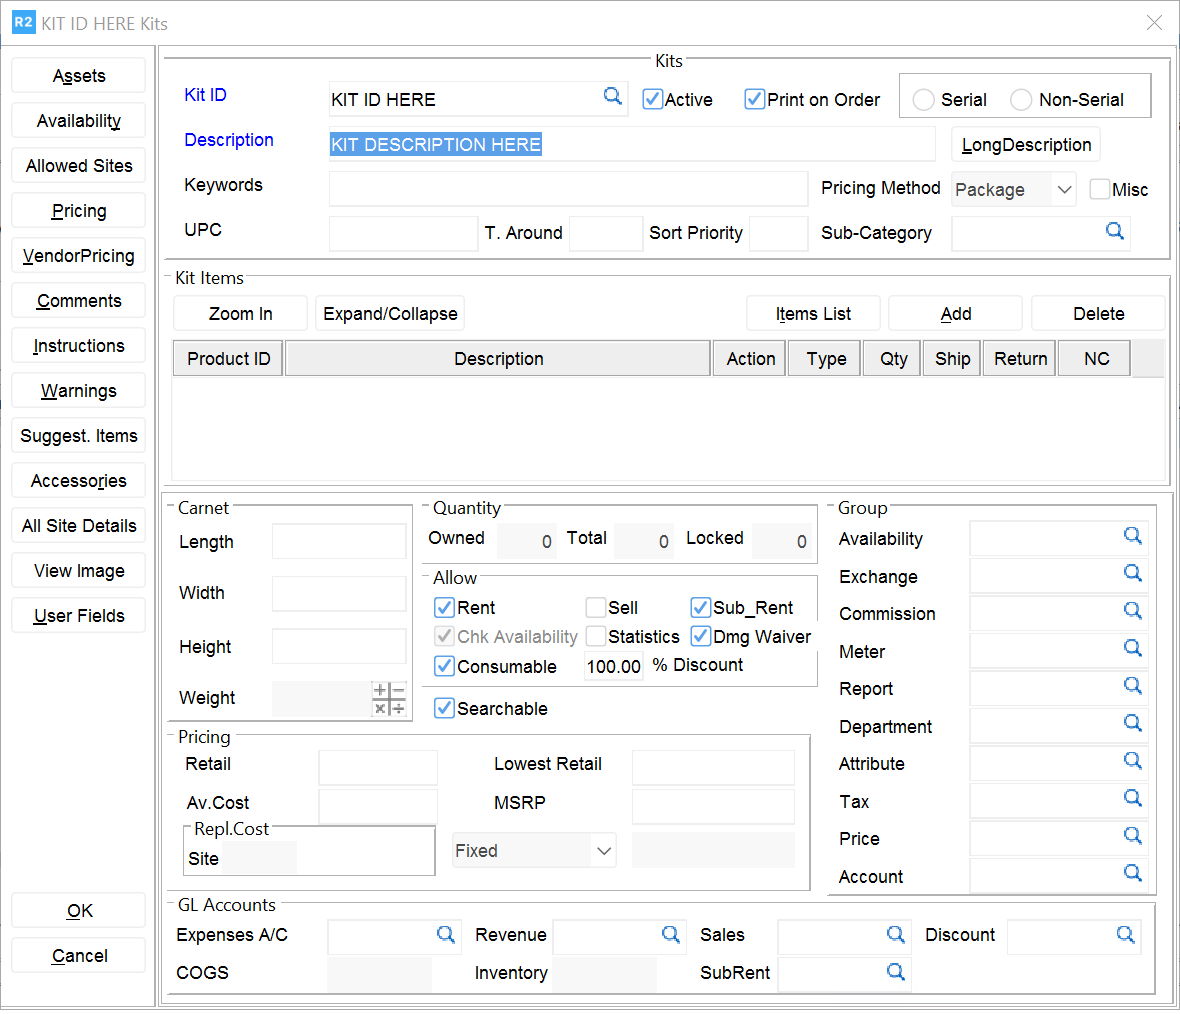Click the Department lookup magnifier icon
The width and height of the screenshot is (1180, 1014).
1132,723
